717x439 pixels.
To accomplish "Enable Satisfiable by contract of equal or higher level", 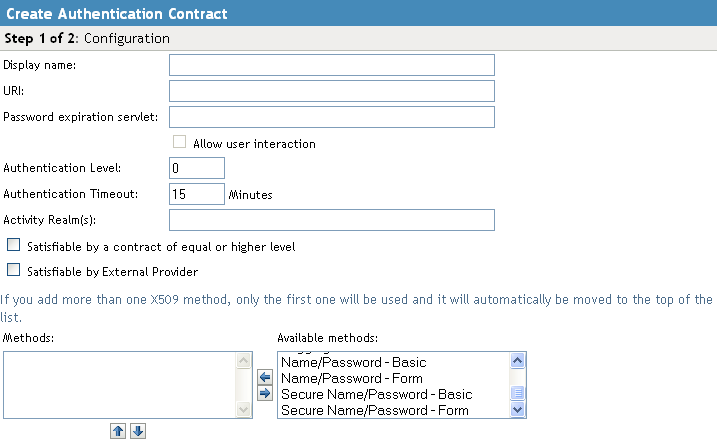I will pos(13,245).
